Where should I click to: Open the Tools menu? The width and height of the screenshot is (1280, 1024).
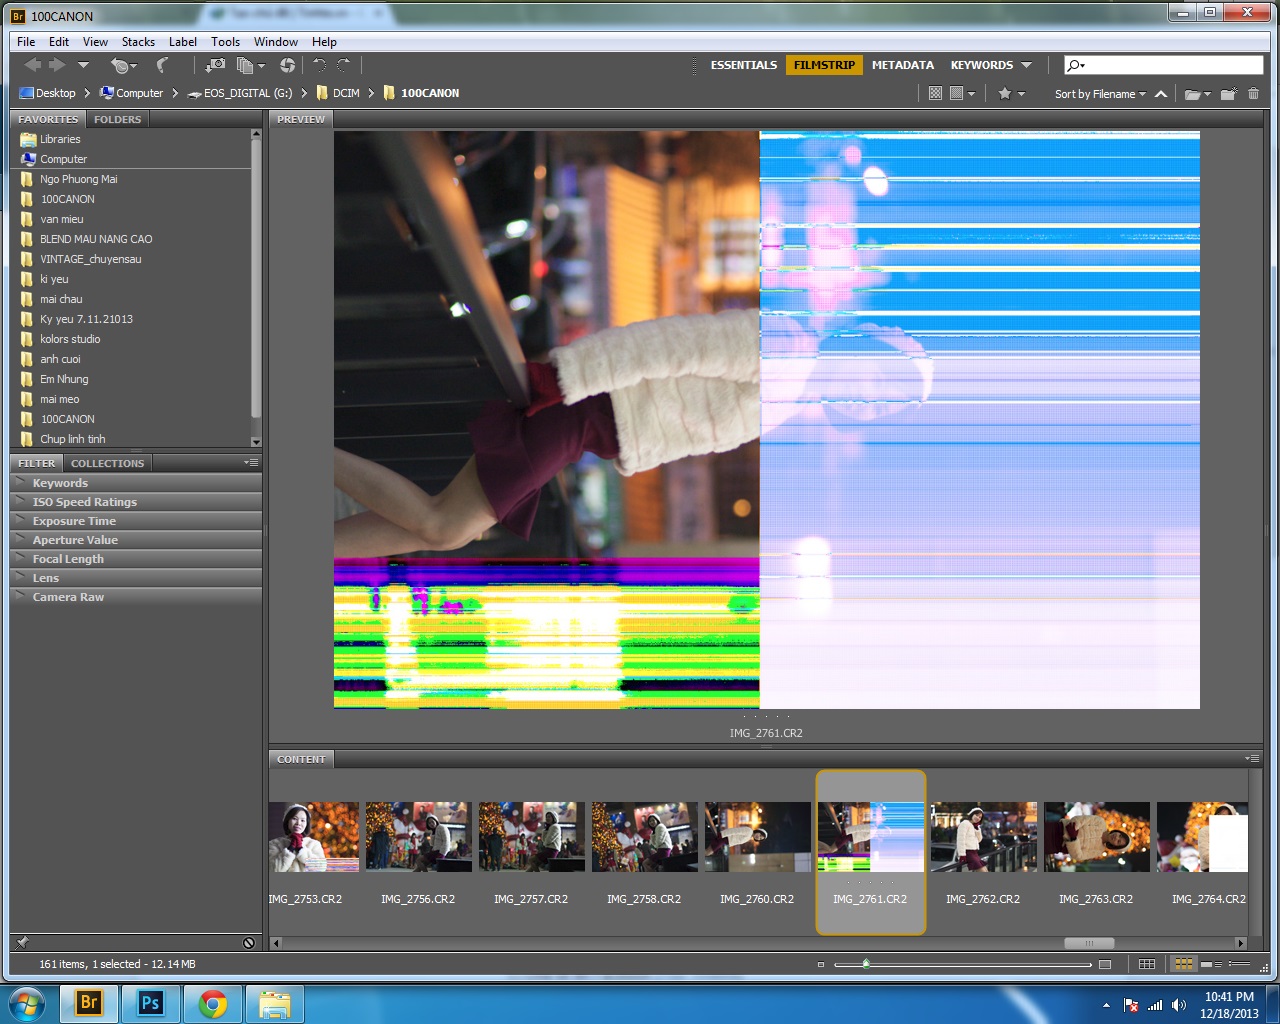pyautogui.click(x=225, y=42)
